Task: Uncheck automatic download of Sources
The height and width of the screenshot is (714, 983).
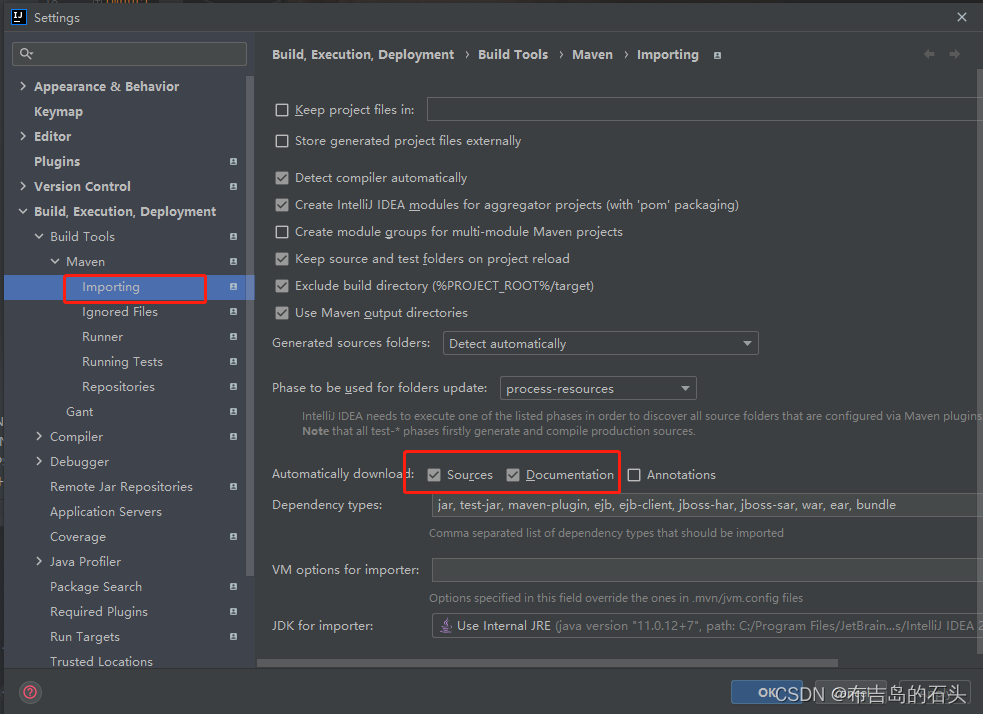Action: [x=434, y=475]
